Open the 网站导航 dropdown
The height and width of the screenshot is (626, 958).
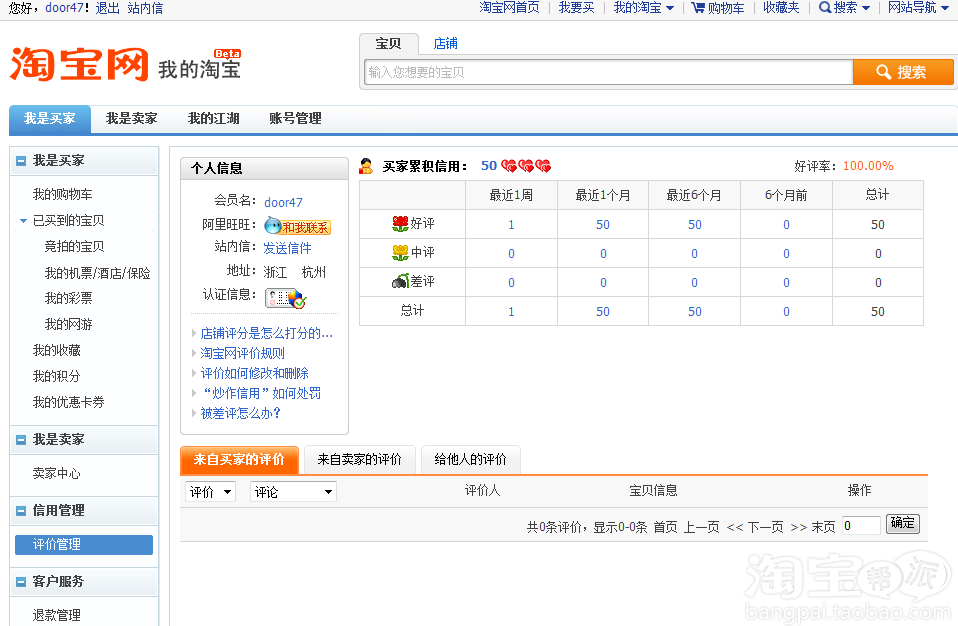pos(918,8)
